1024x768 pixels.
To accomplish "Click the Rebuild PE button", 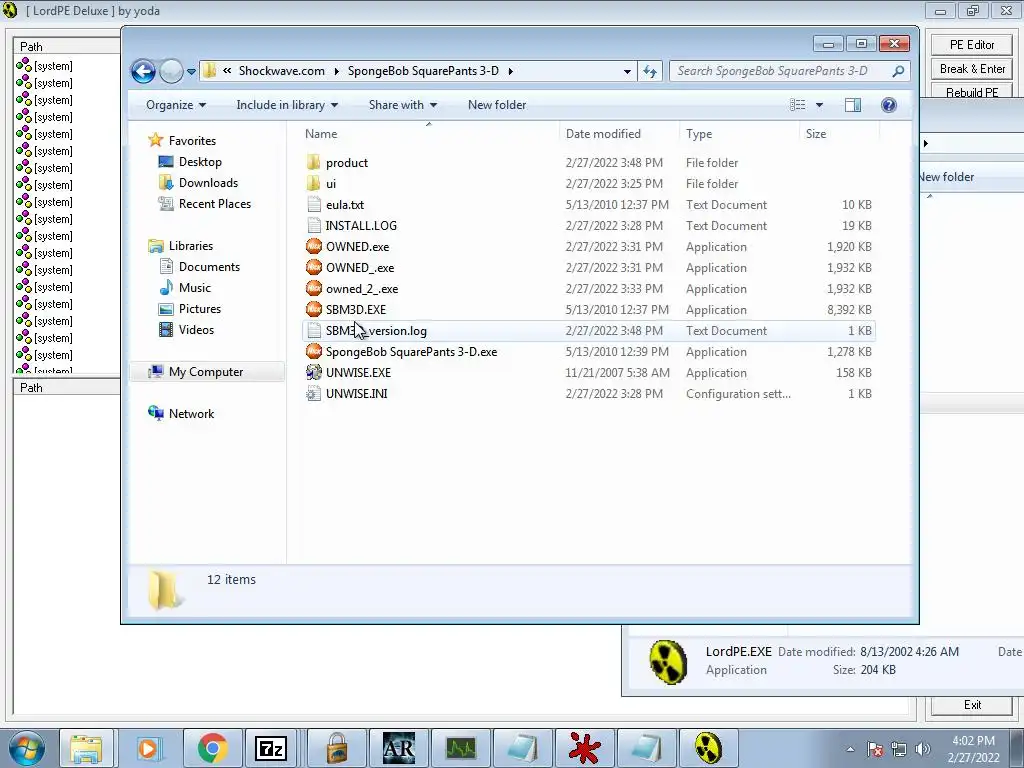I will click(x=972, y=91).
